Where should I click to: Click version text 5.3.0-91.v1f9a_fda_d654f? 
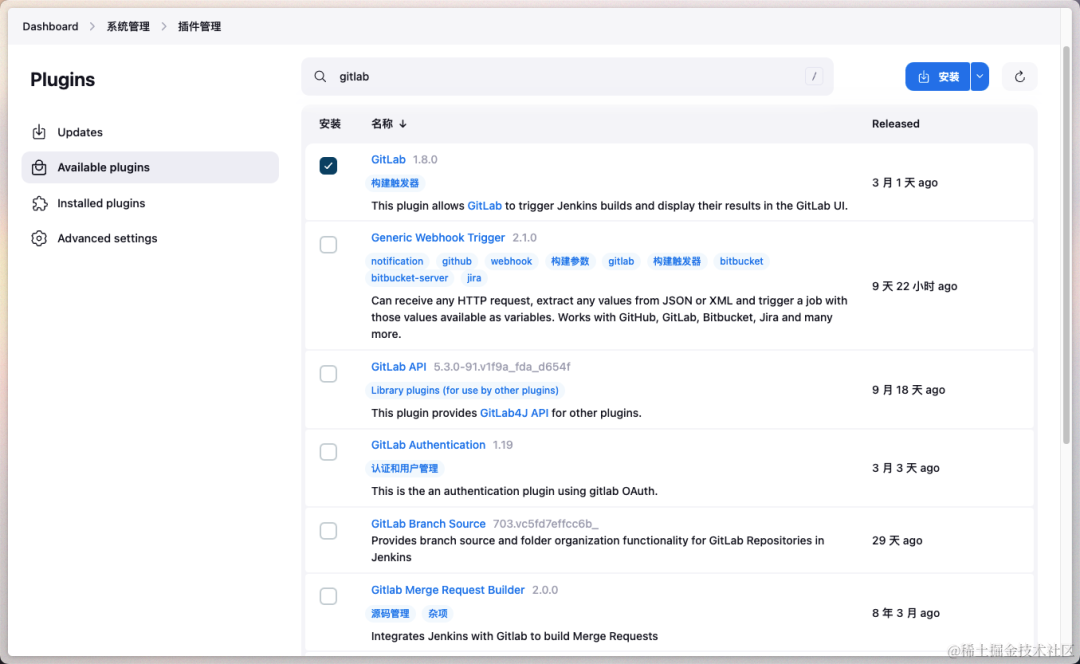501,366
